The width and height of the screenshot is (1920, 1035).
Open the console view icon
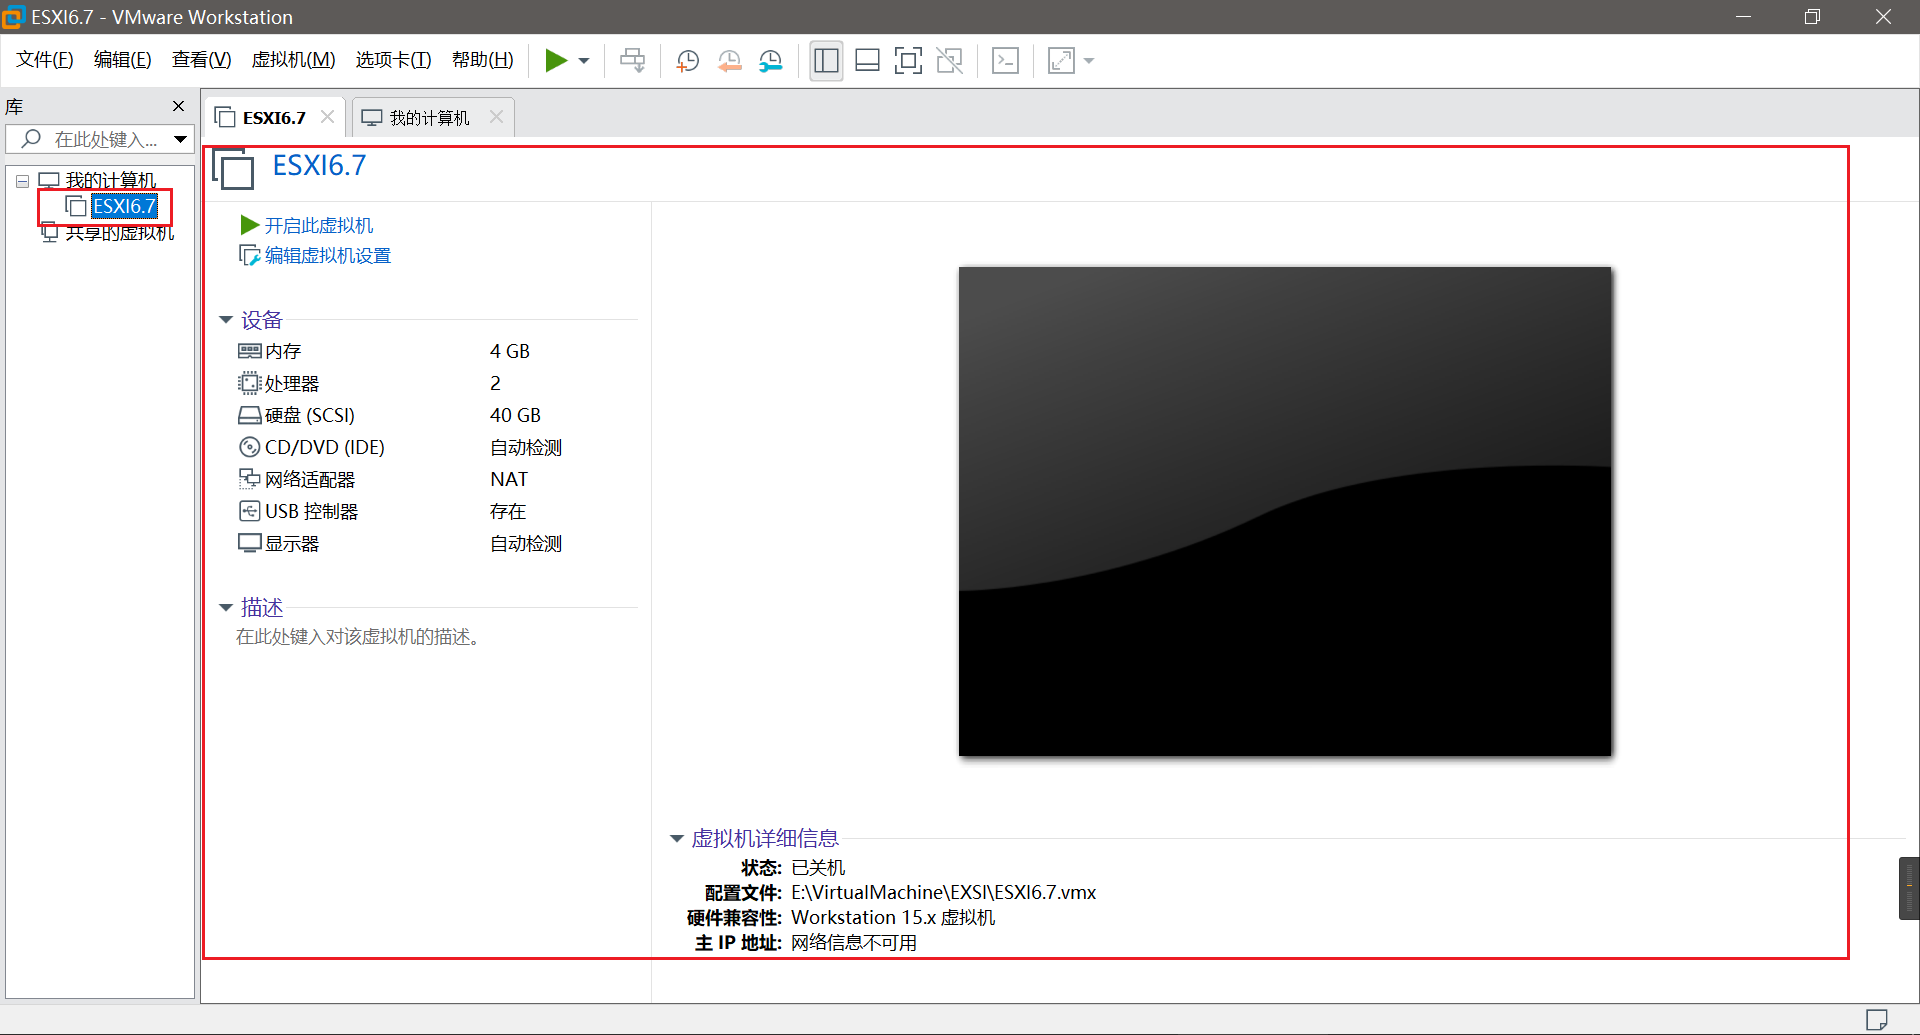pyautogui.click(x=1005, y=61)
